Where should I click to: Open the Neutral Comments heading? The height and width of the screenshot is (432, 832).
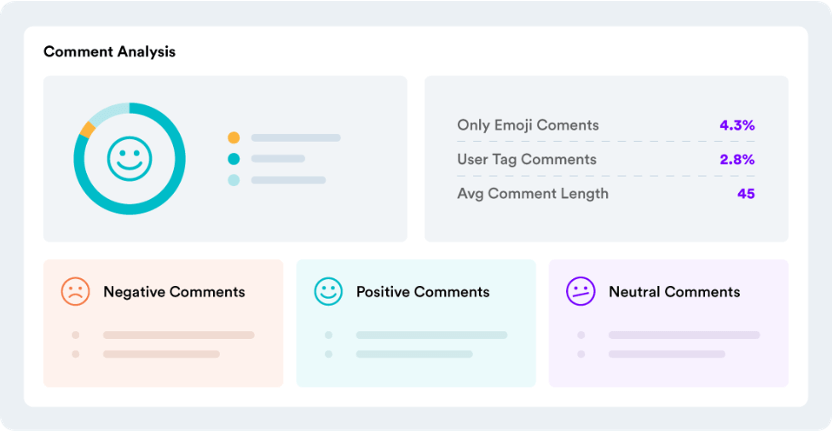[674, 292]
